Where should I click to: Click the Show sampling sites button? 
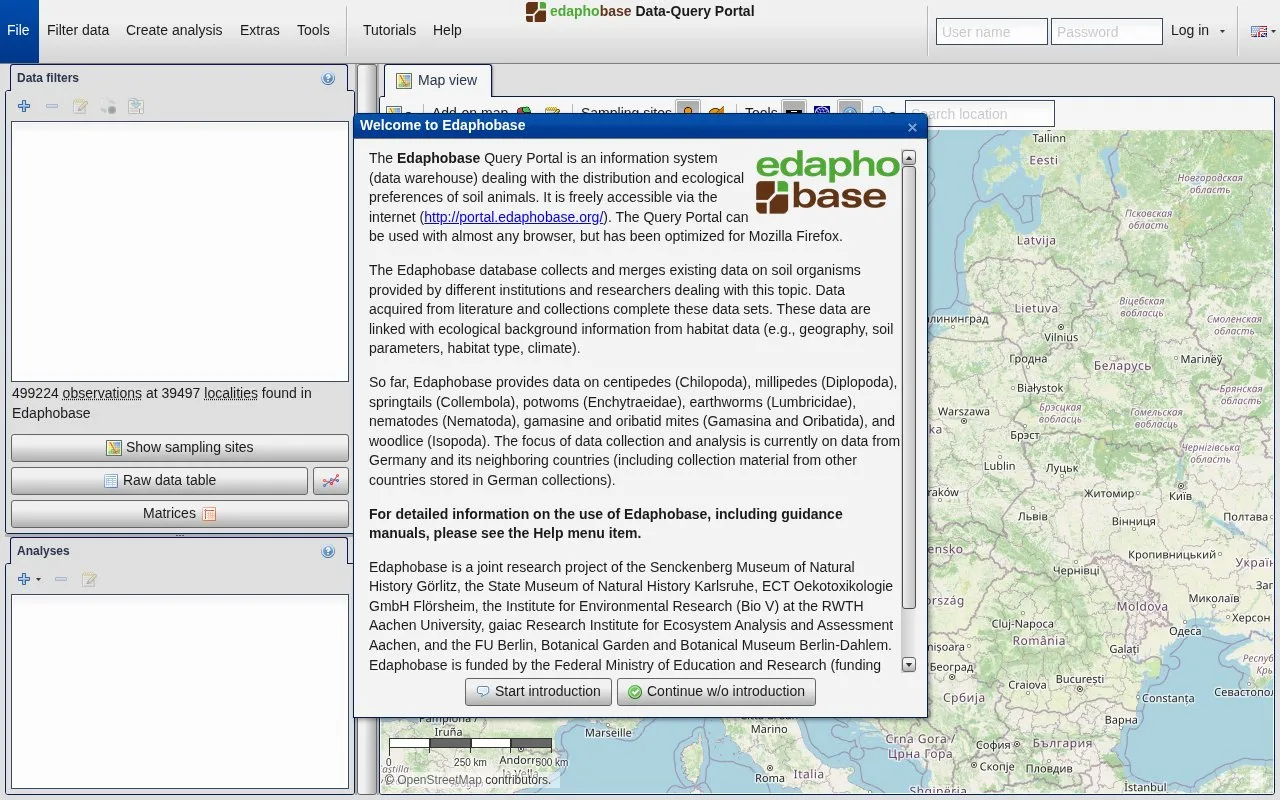(x=180, y=448)
